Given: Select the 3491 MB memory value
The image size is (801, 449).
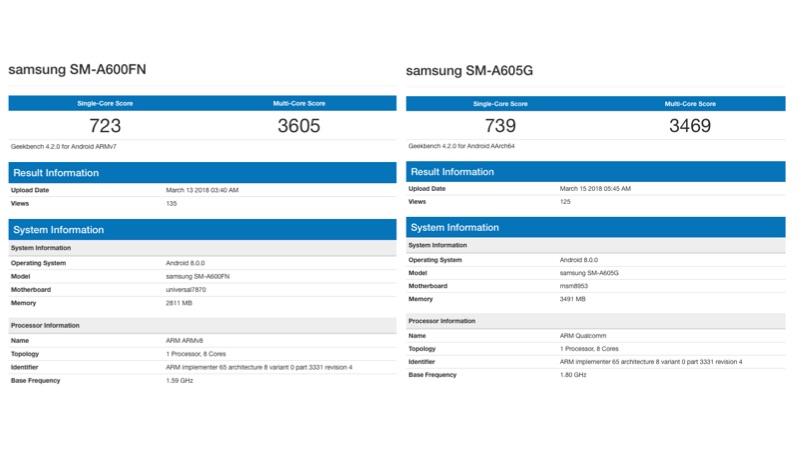Looking at the screenshot, I should pyautogui.click(x=574, y=299).
